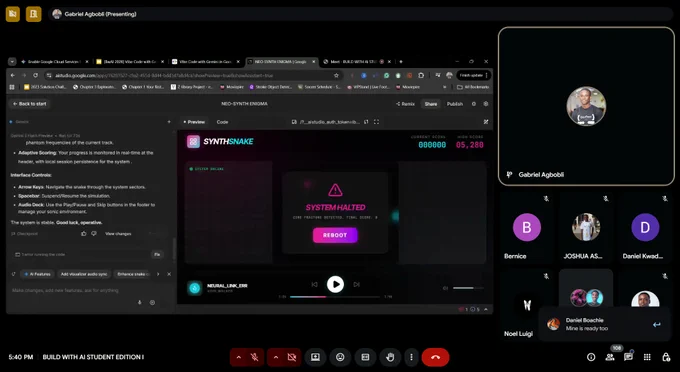Click Publish in AI Studio header
The width and height of the screenshot is (680, 372).
(455, 104)
